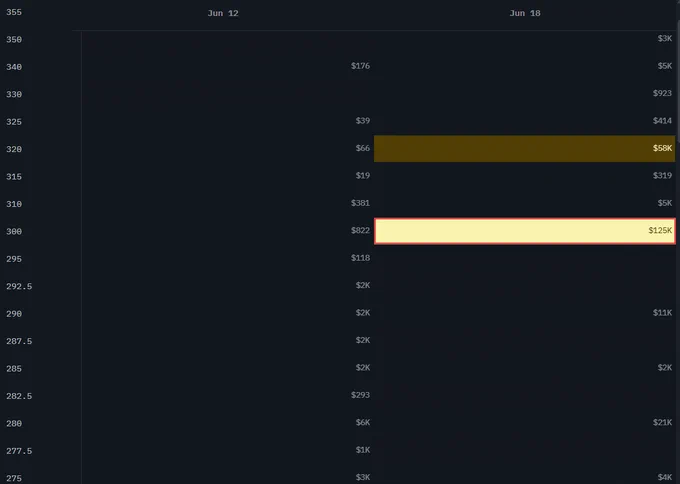Screen dimensions: 680x484
Task: Click the $21K cell at strike 280
Action: [x=662, y=422]
